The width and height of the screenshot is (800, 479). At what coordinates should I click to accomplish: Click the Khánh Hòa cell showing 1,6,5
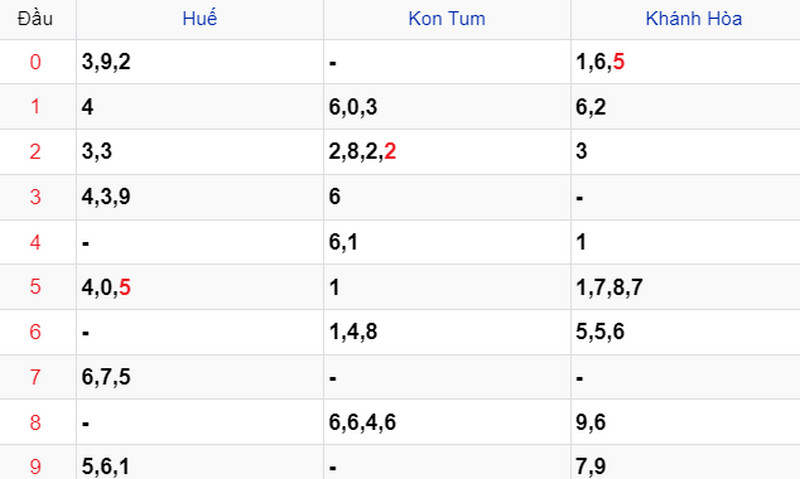(x=685, y=62)
